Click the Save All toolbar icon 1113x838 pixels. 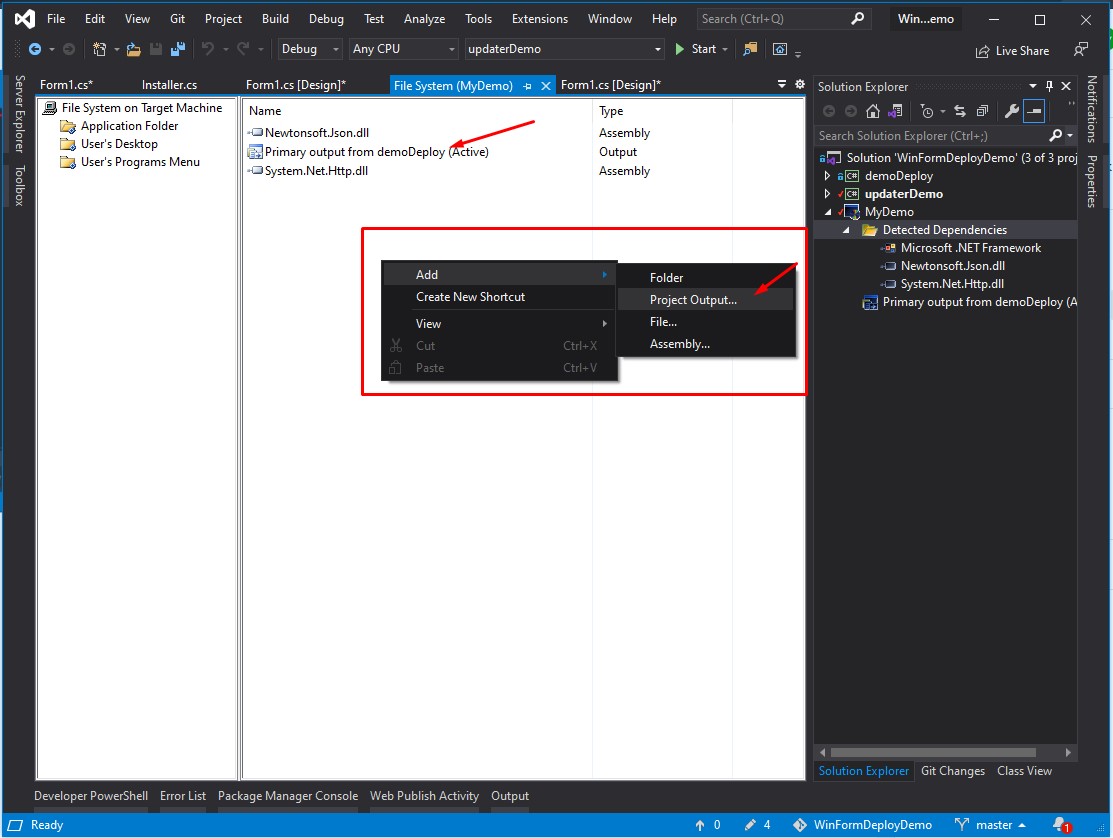pyautogui.click(x=177, y=49)
